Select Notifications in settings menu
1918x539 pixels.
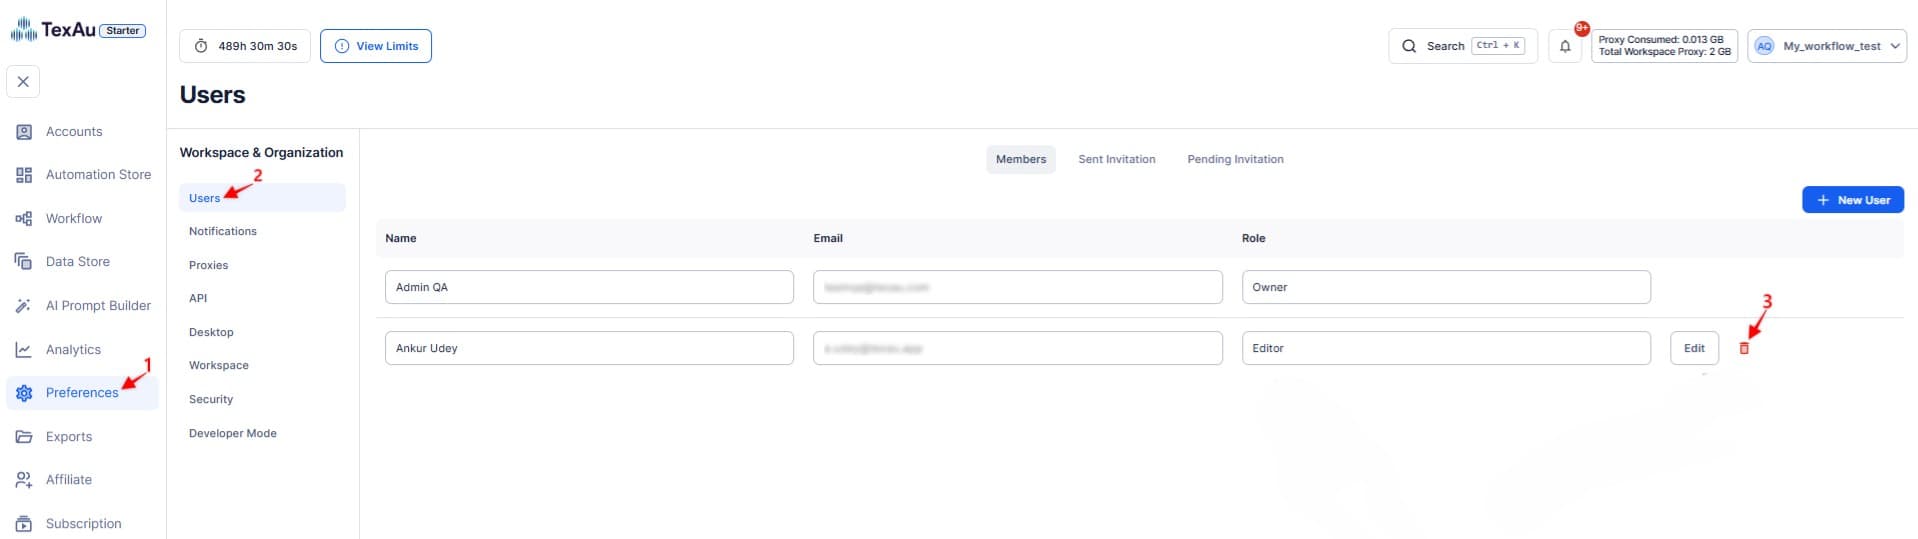click(x=222, y=232)
